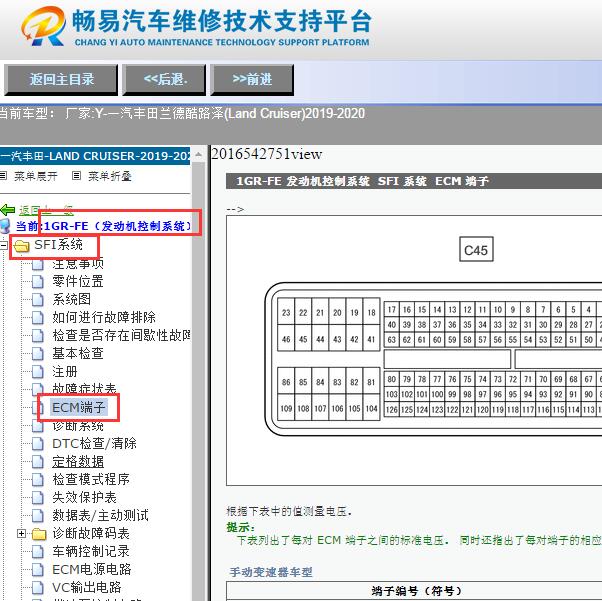Viewport: 602px width, 601px height.
Task: Open DTC检查/清除 entry
Action: [x=94, y=444]
